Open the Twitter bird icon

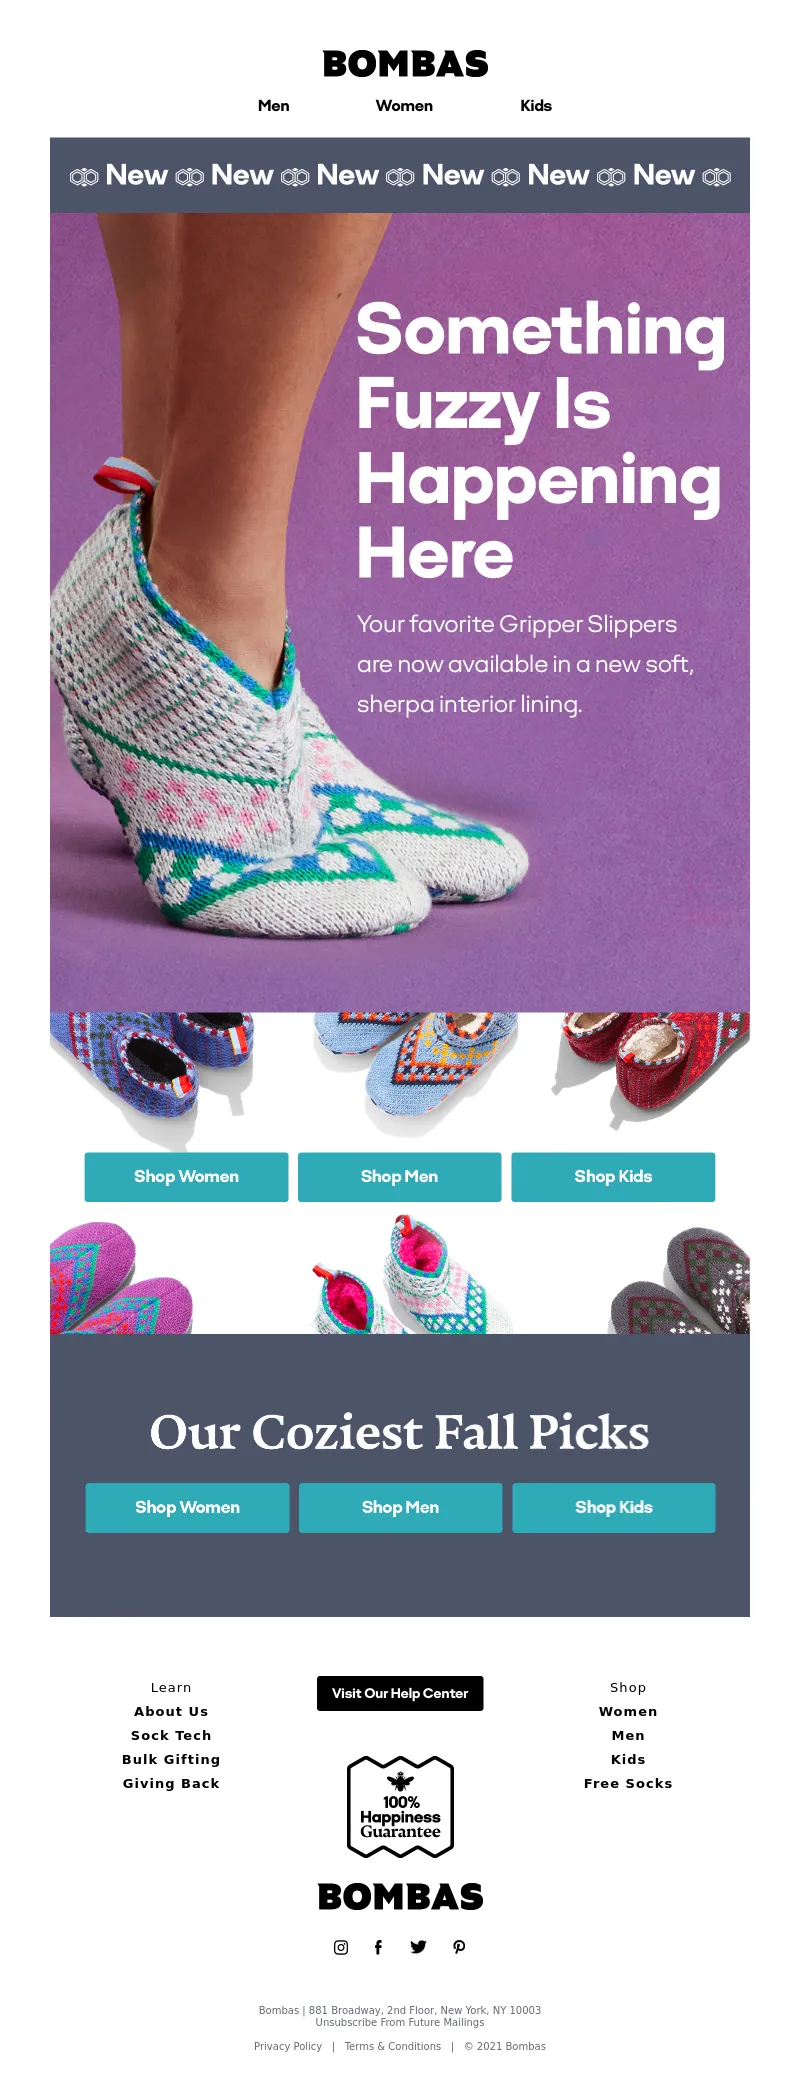click(418, 1947)
